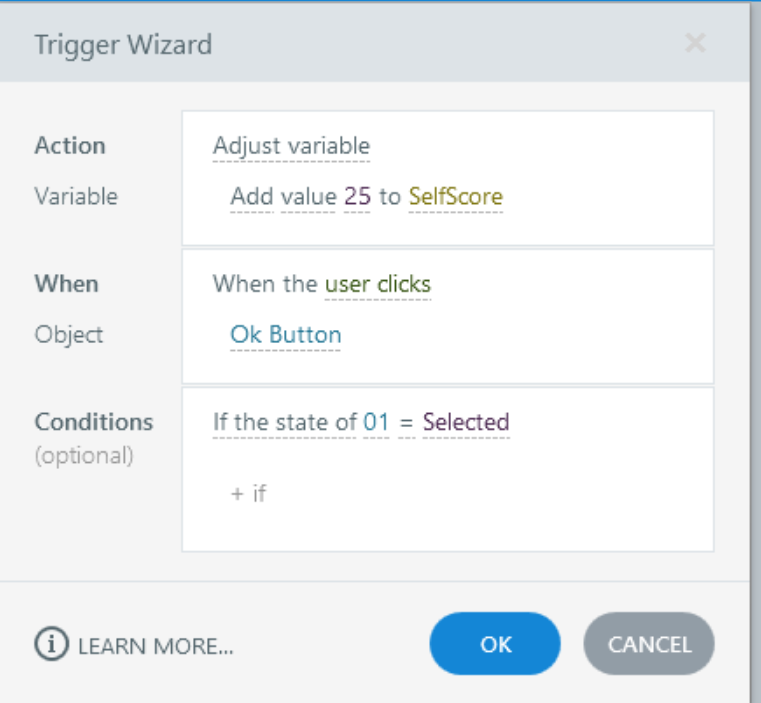Change the Add operator
761x703 pixels.
tap(251, 196)
